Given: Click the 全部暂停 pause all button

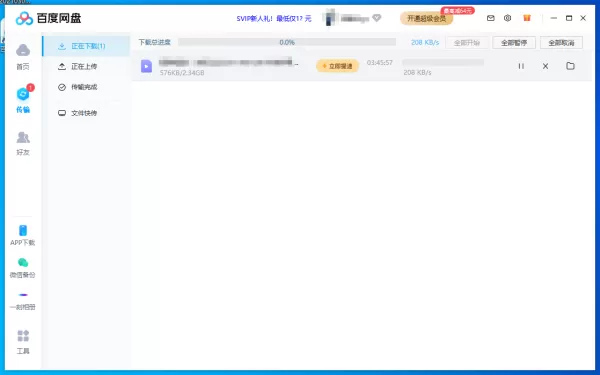Looking at the screenshot, I should point(514,42).
